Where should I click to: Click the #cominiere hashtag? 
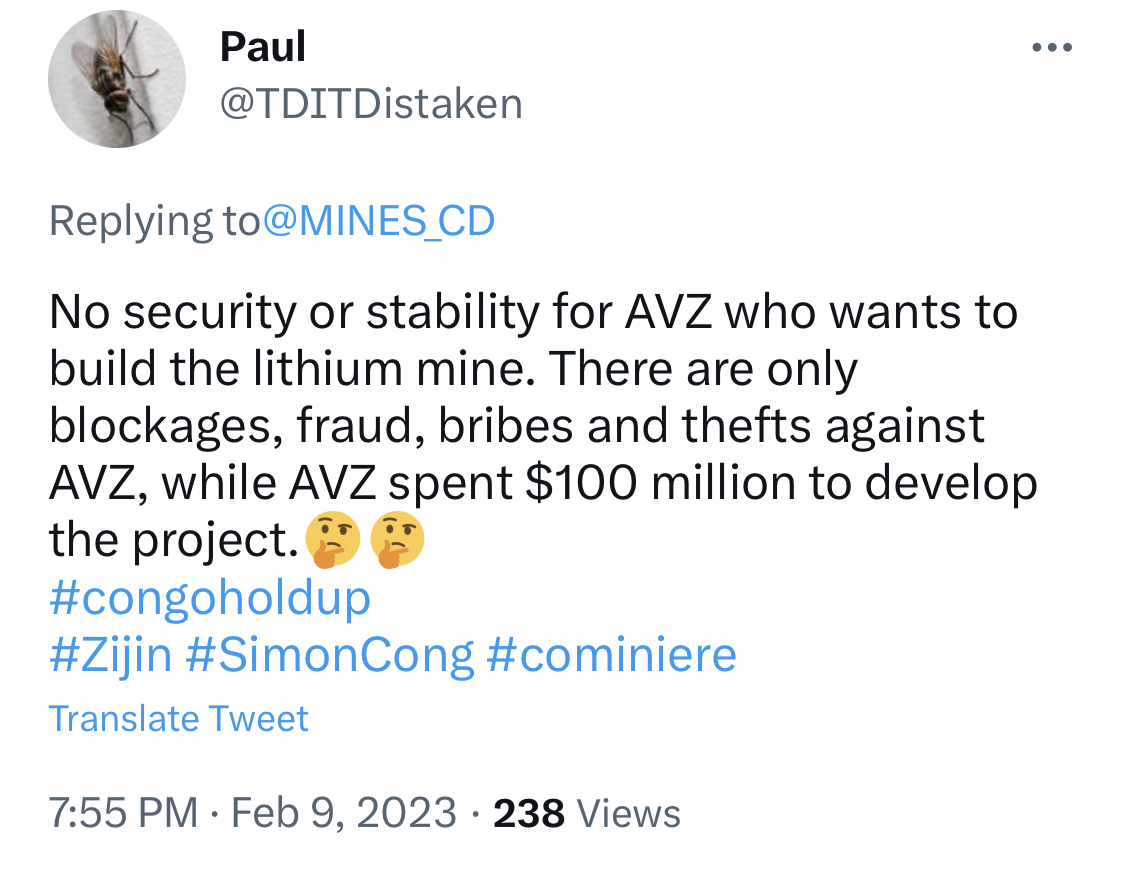pos(611,655)
